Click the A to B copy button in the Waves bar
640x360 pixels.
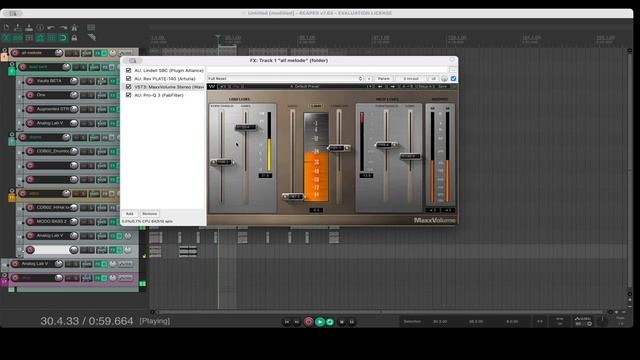407,87
